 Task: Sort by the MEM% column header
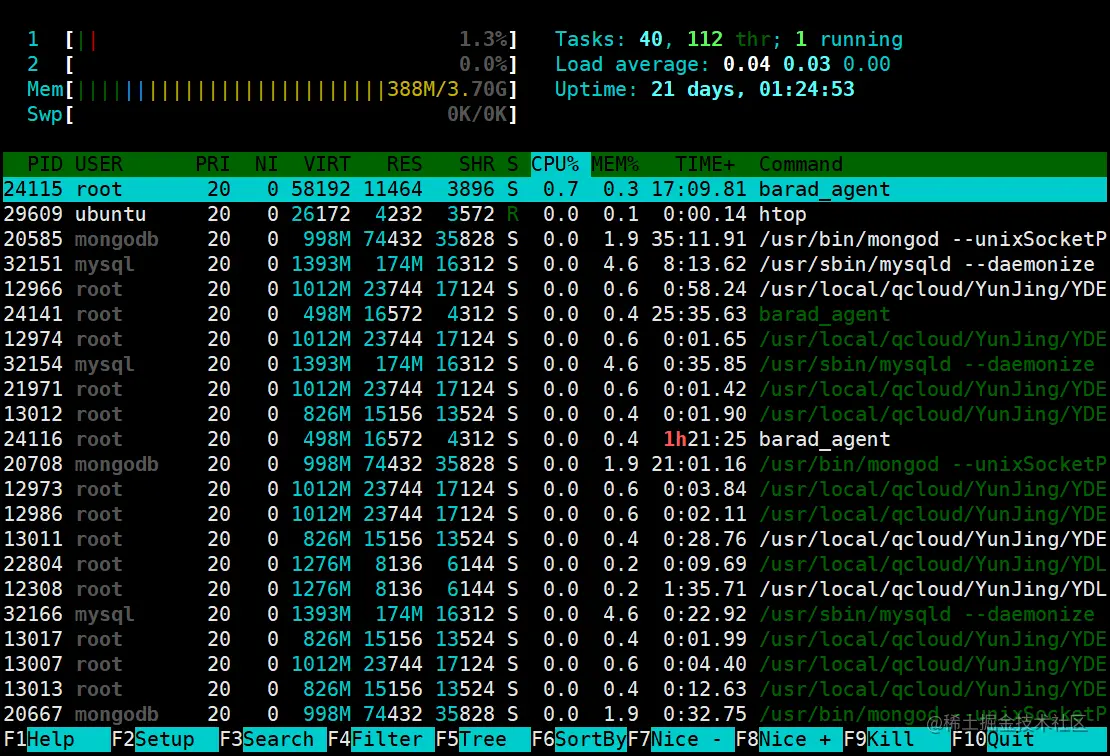pyautogui.click(x=614, y=164)
